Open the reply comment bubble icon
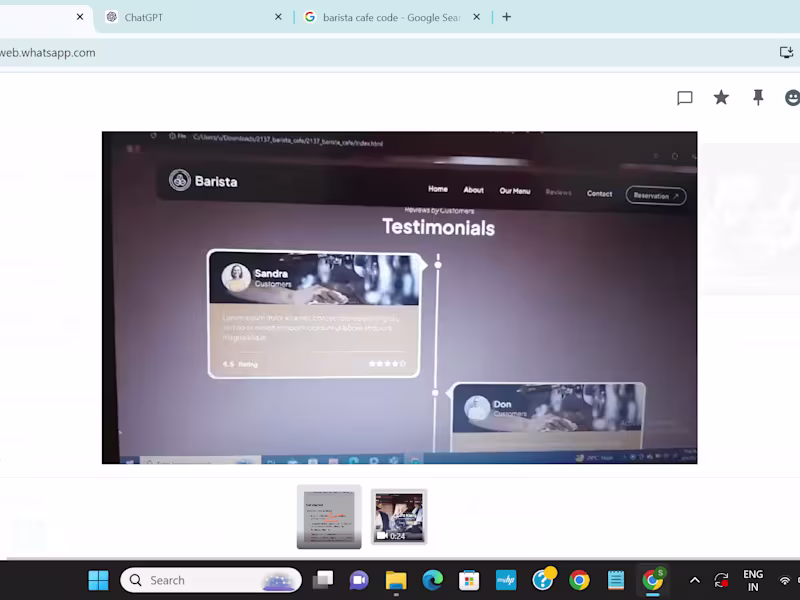The image size is (800, 600). point(685,97)
